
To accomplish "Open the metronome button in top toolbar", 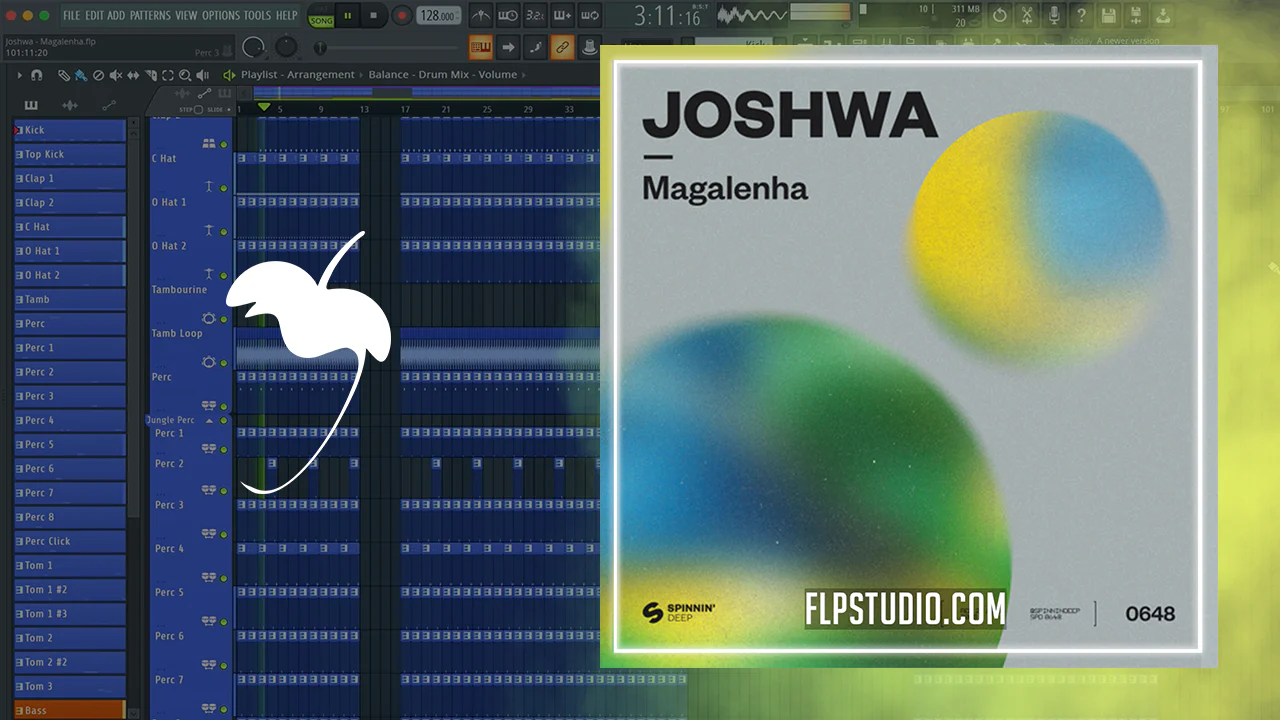I will [x=481, y=16].
